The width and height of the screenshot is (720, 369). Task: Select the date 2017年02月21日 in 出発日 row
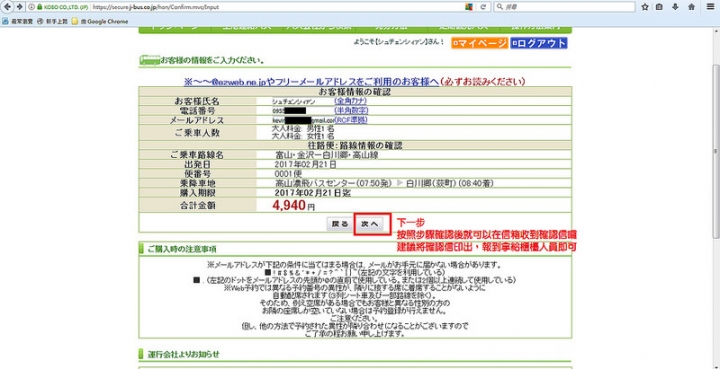click(305, 164)
